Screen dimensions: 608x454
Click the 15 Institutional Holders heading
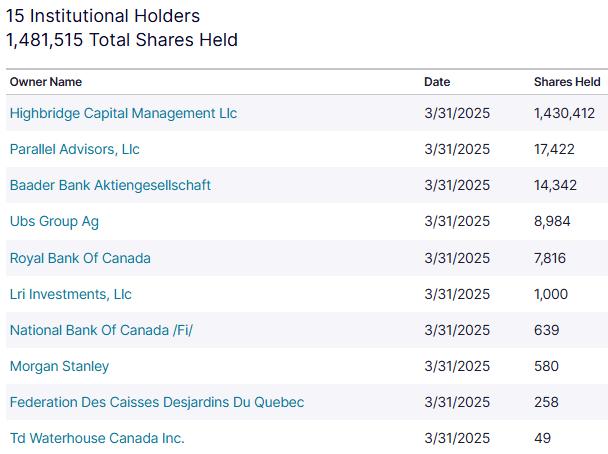click(103, 16)
